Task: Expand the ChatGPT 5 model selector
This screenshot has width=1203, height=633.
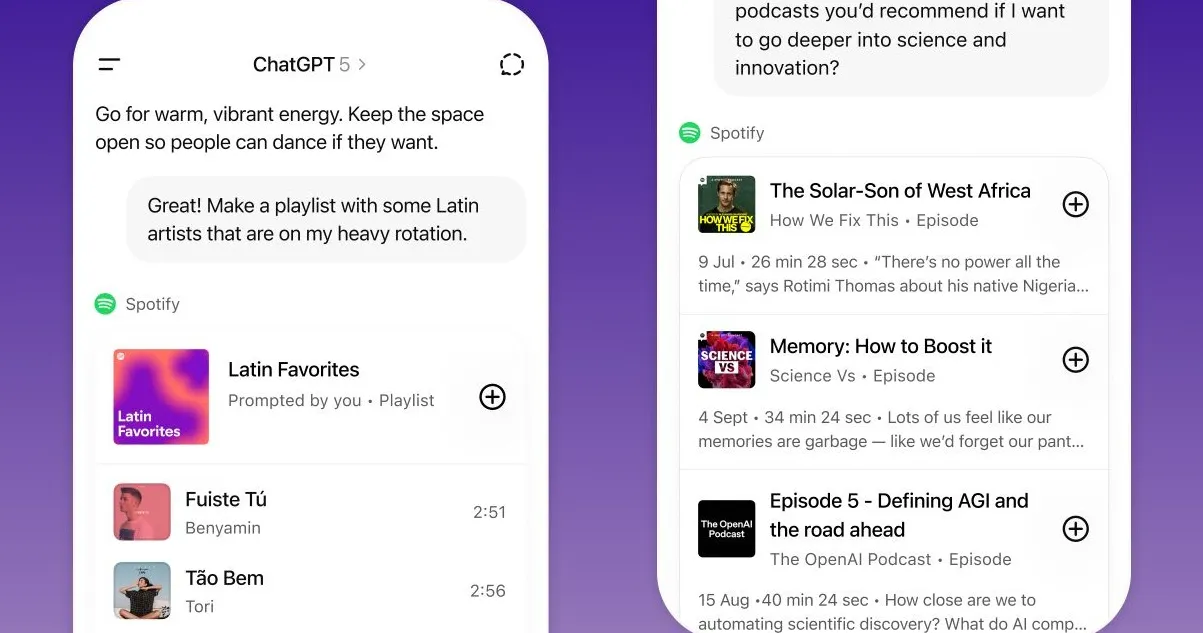Action: pyautogui.click(x=309, y=65)
